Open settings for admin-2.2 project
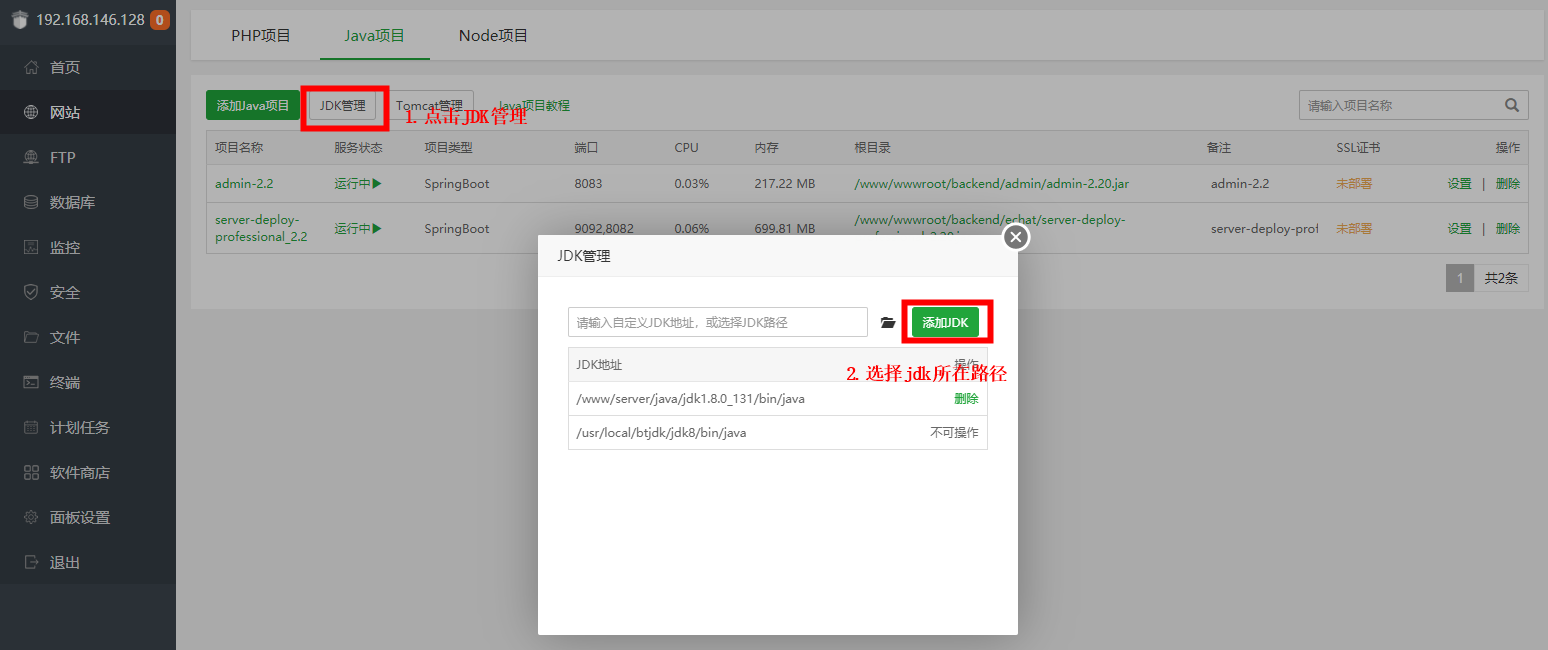1548x650 pixels. [x=1459, y=184]
